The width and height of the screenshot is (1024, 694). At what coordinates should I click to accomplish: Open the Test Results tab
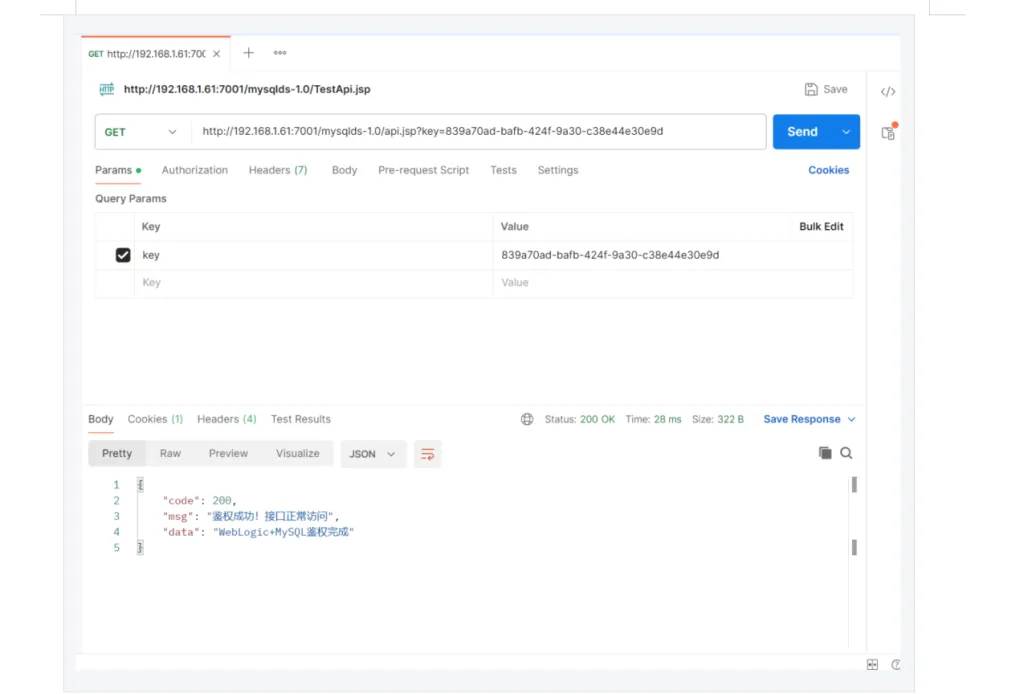click(300, 419)
